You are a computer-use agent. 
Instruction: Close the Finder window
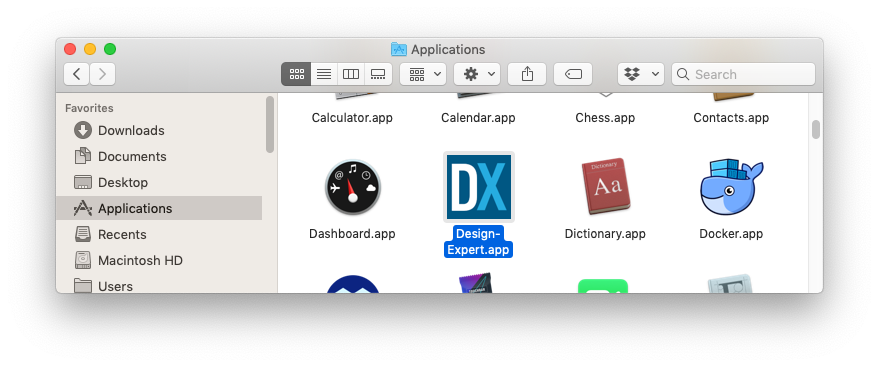pyautogui.click(x=70, y=49)
